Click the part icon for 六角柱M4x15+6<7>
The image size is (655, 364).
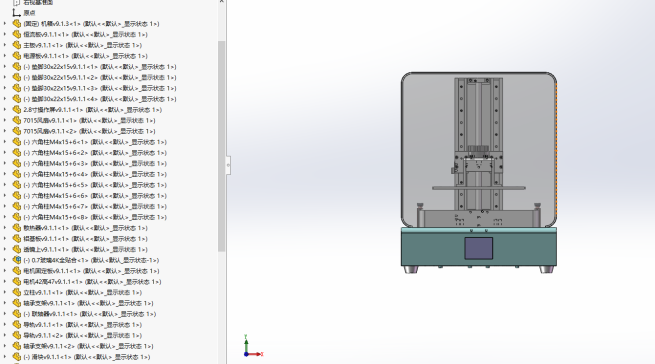click(17, 206)
